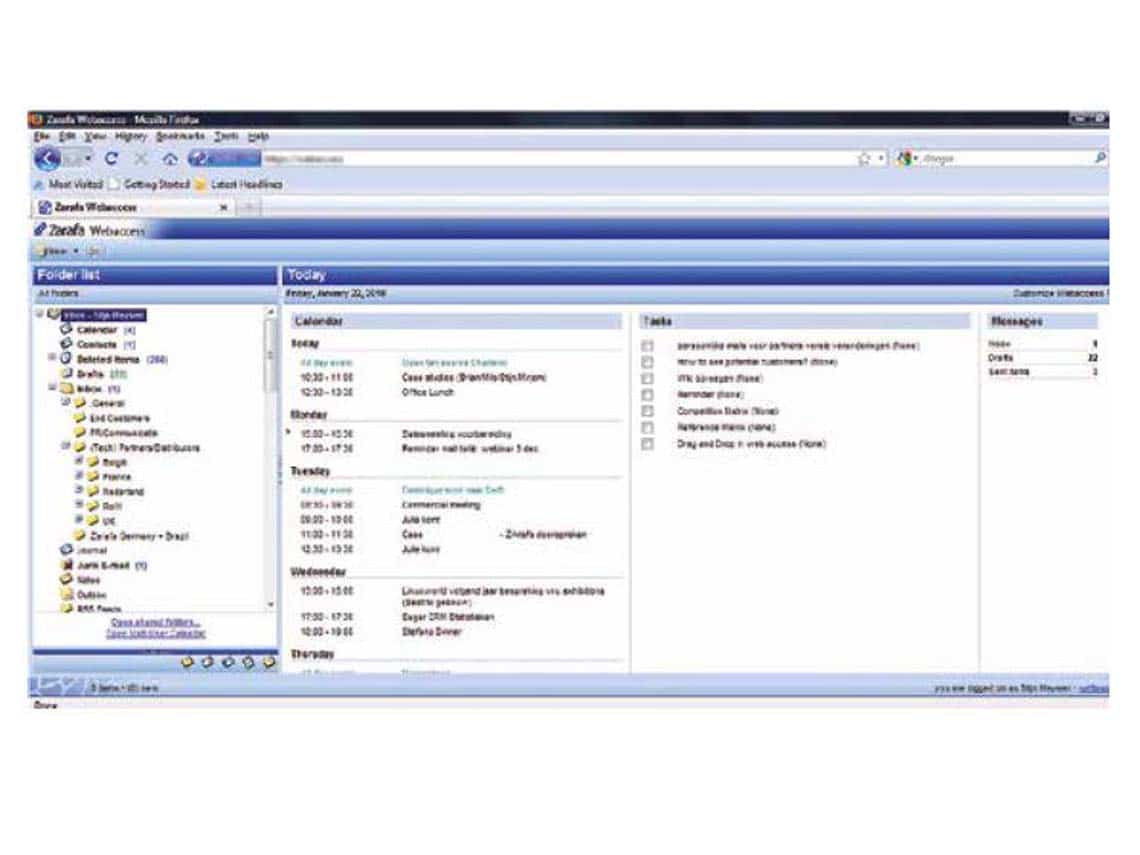Click the Notes folder icon
The image size is (1140, 855).
66,579
